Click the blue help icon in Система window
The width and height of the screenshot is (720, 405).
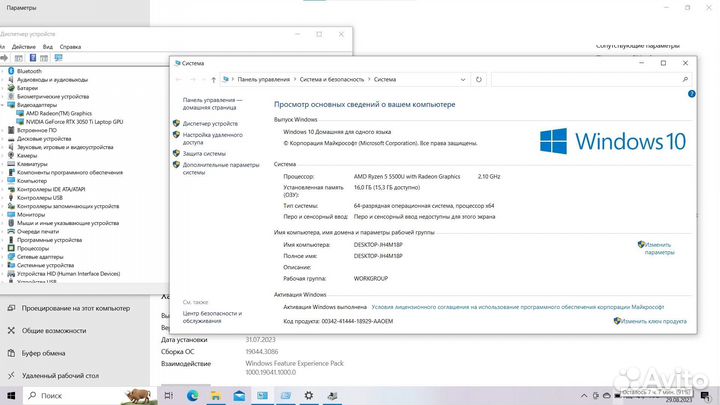[x=692, y=94]
